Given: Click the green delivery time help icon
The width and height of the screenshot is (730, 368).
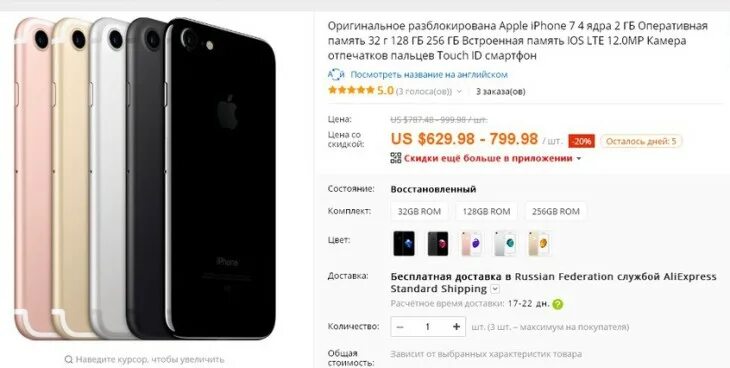Looking at the screenshot, I should click(558, 304).
